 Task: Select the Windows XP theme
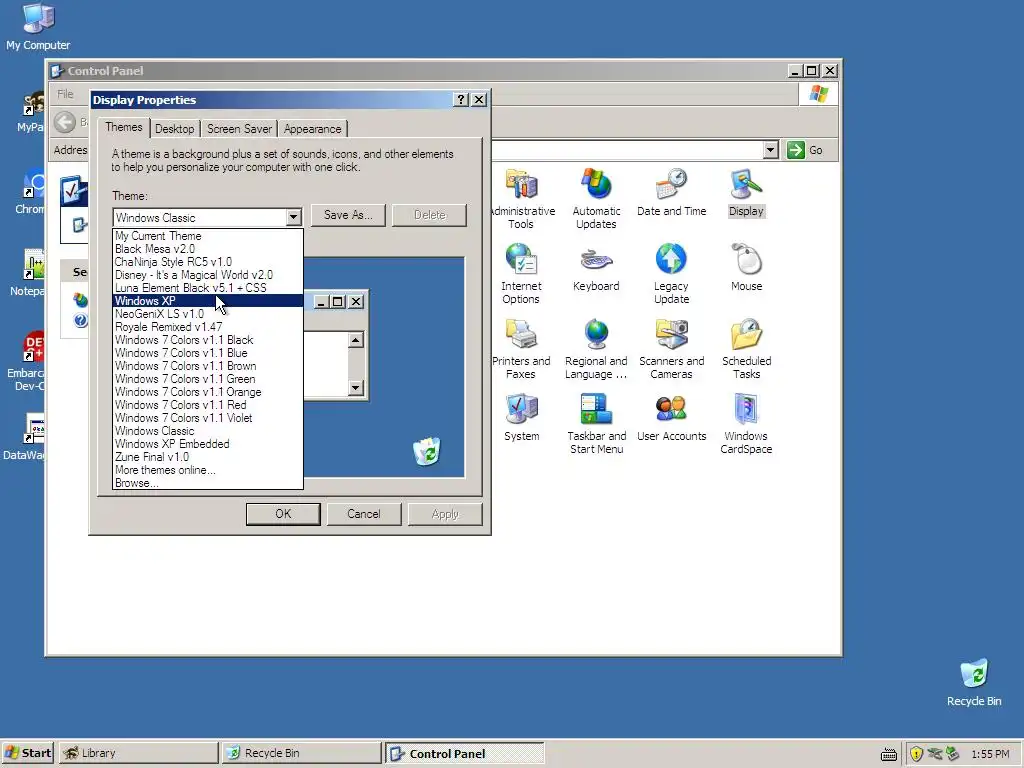coord(208,301)
